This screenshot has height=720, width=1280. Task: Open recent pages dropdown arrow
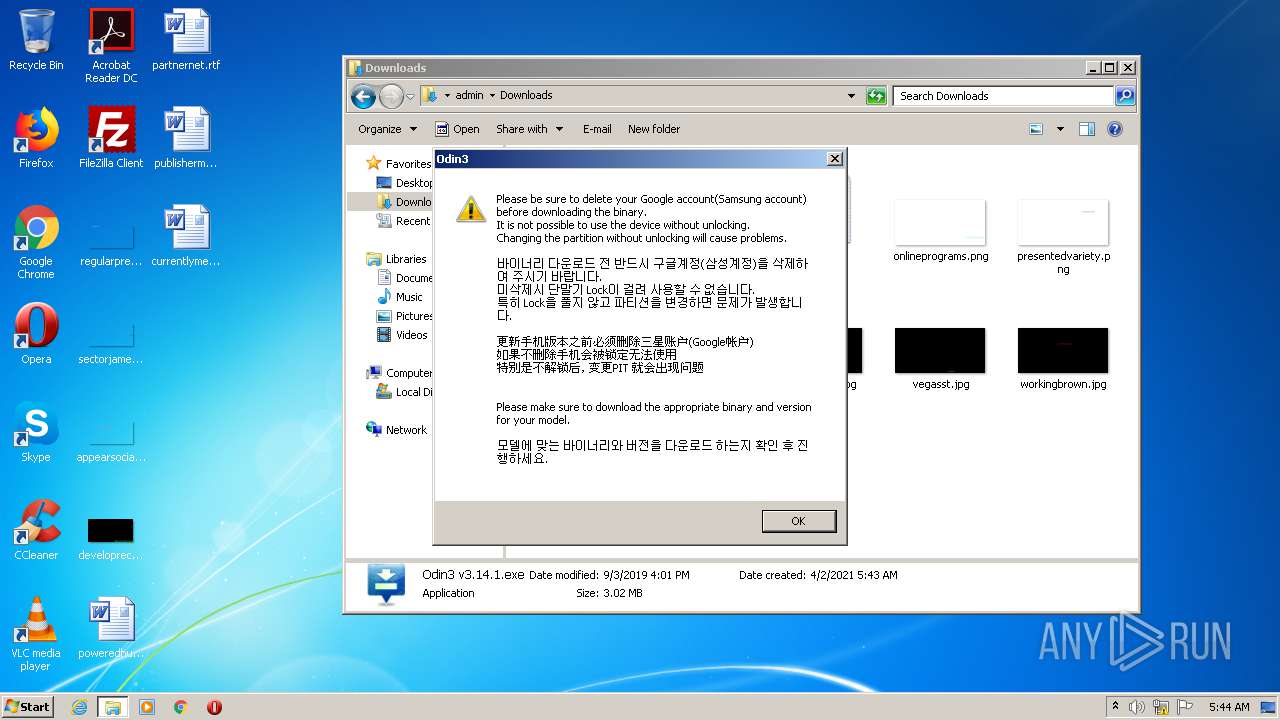(x=410, y=97)
